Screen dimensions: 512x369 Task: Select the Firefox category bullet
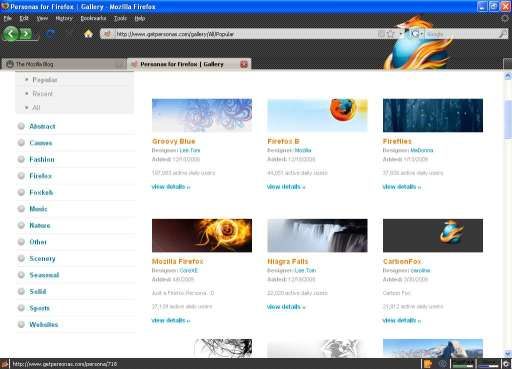point(21,176)
